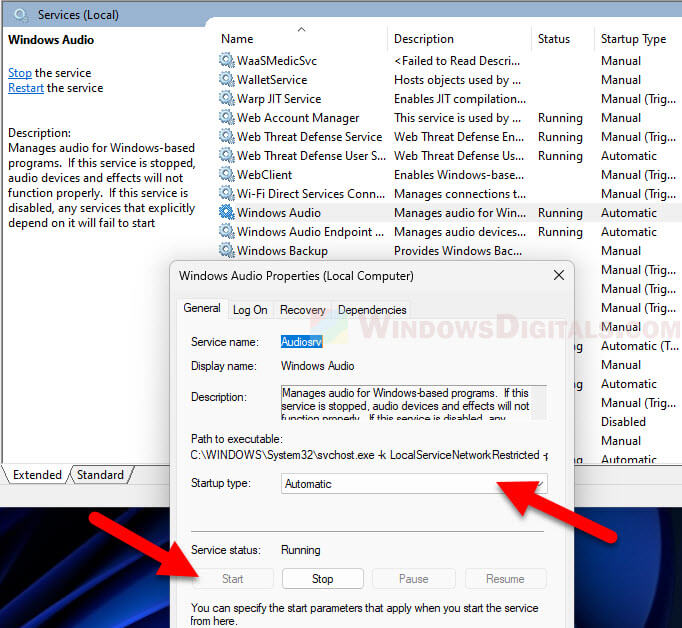682x628 pixels.
Task: Click 'Provides Windows Bac...' description cell
Action: [458, 251]
